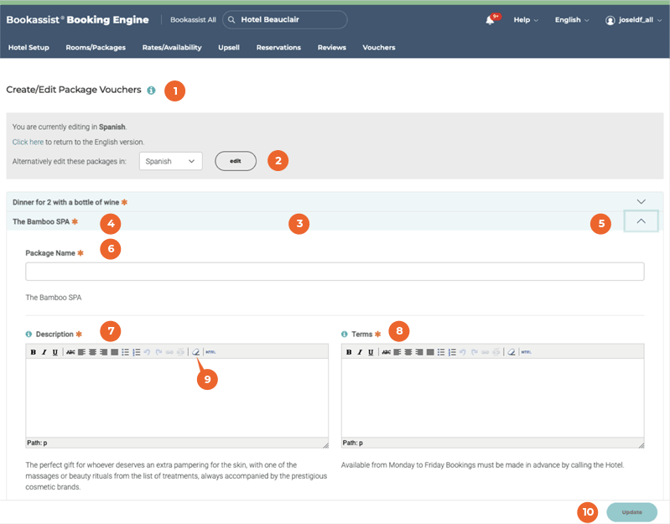This screenshot has width=670, height=524.
Task: Redo in the Description editor
Action: (159, 352)
